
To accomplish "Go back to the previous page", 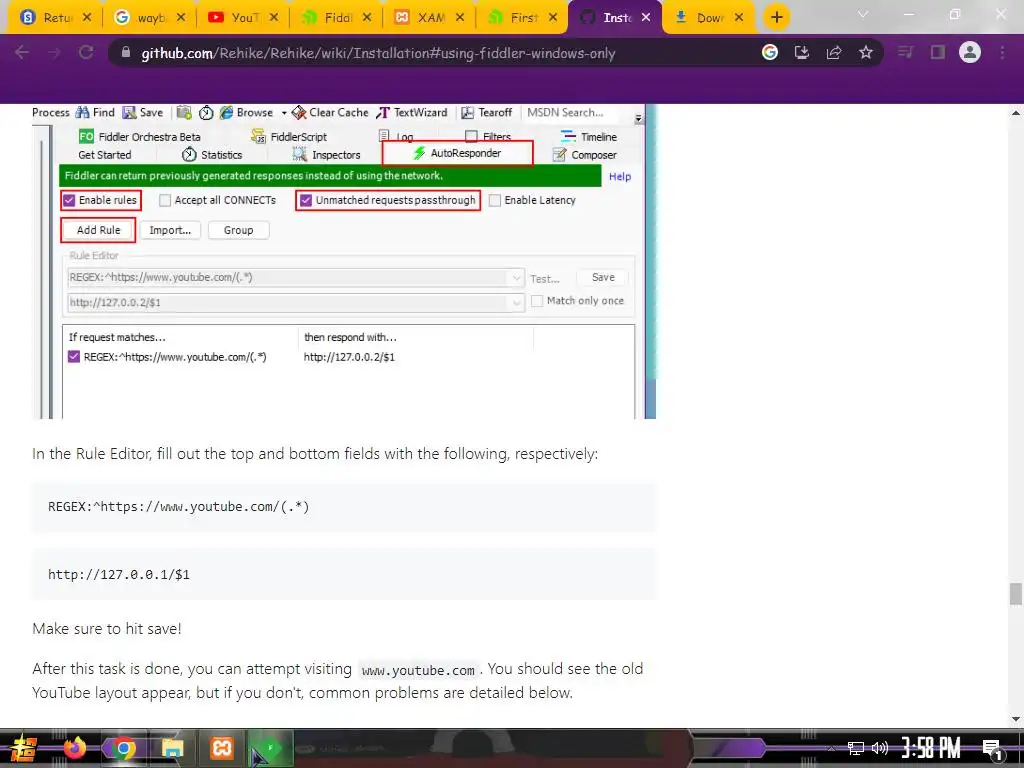I will pyautogui.click(x=22, y=52).
